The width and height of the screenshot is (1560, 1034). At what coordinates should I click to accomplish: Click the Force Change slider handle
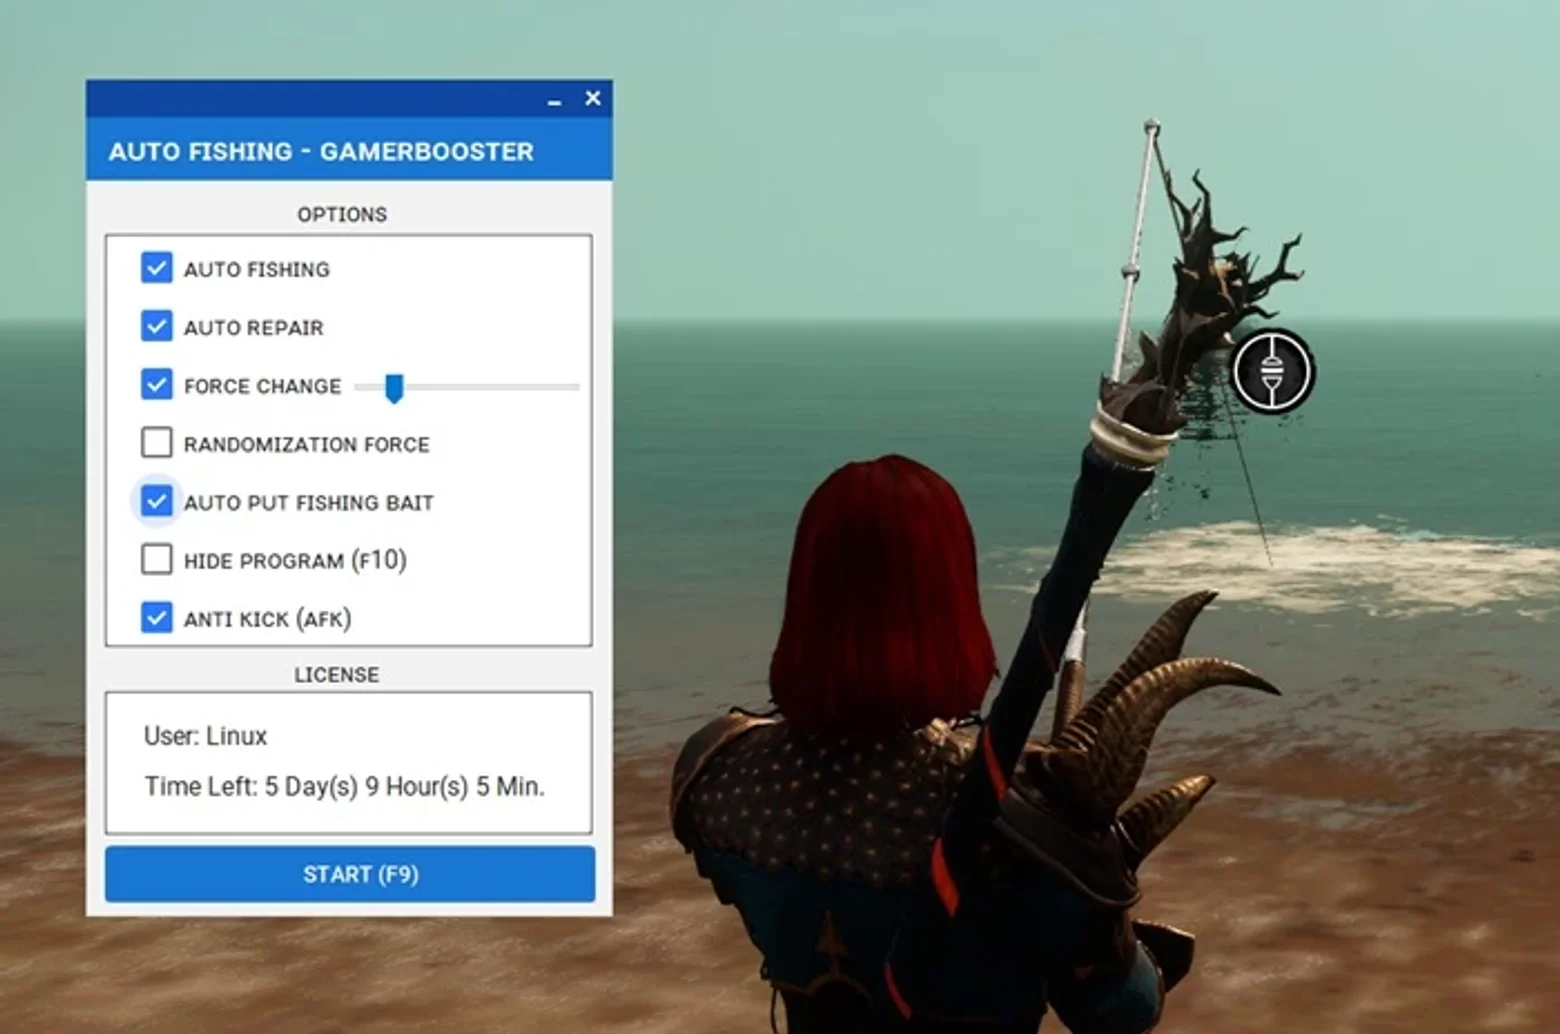point(394,388)
